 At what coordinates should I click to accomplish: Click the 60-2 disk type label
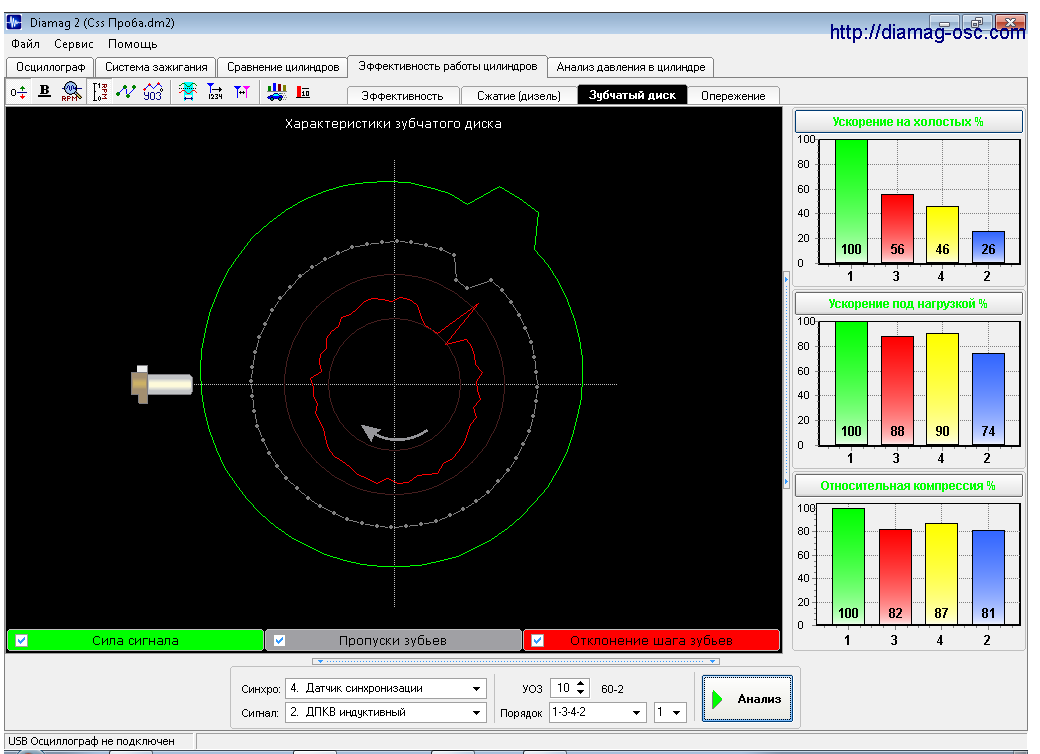point(612,689)
